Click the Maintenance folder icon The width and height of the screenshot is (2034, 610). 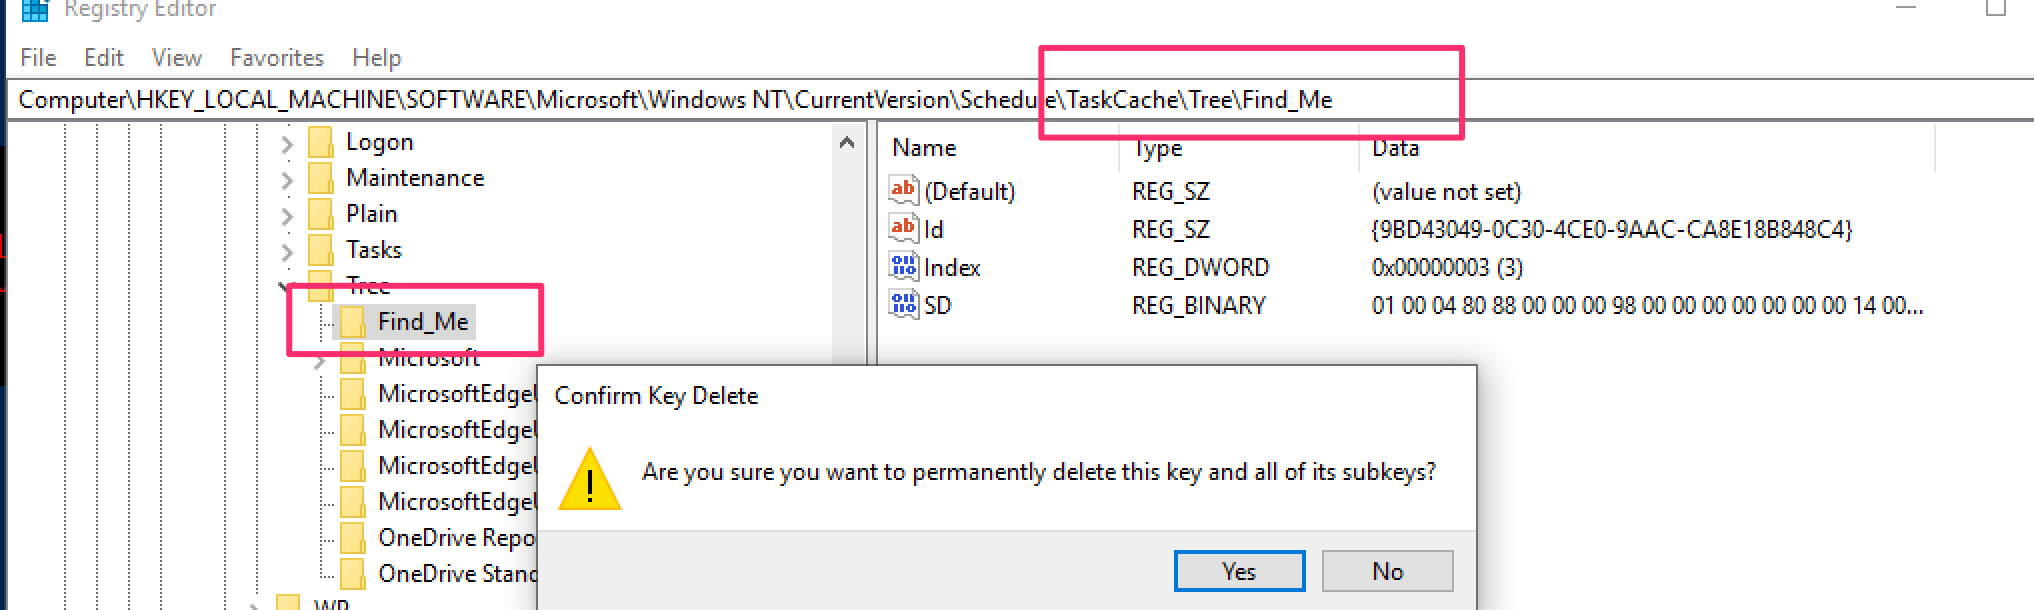coord(321,179)
